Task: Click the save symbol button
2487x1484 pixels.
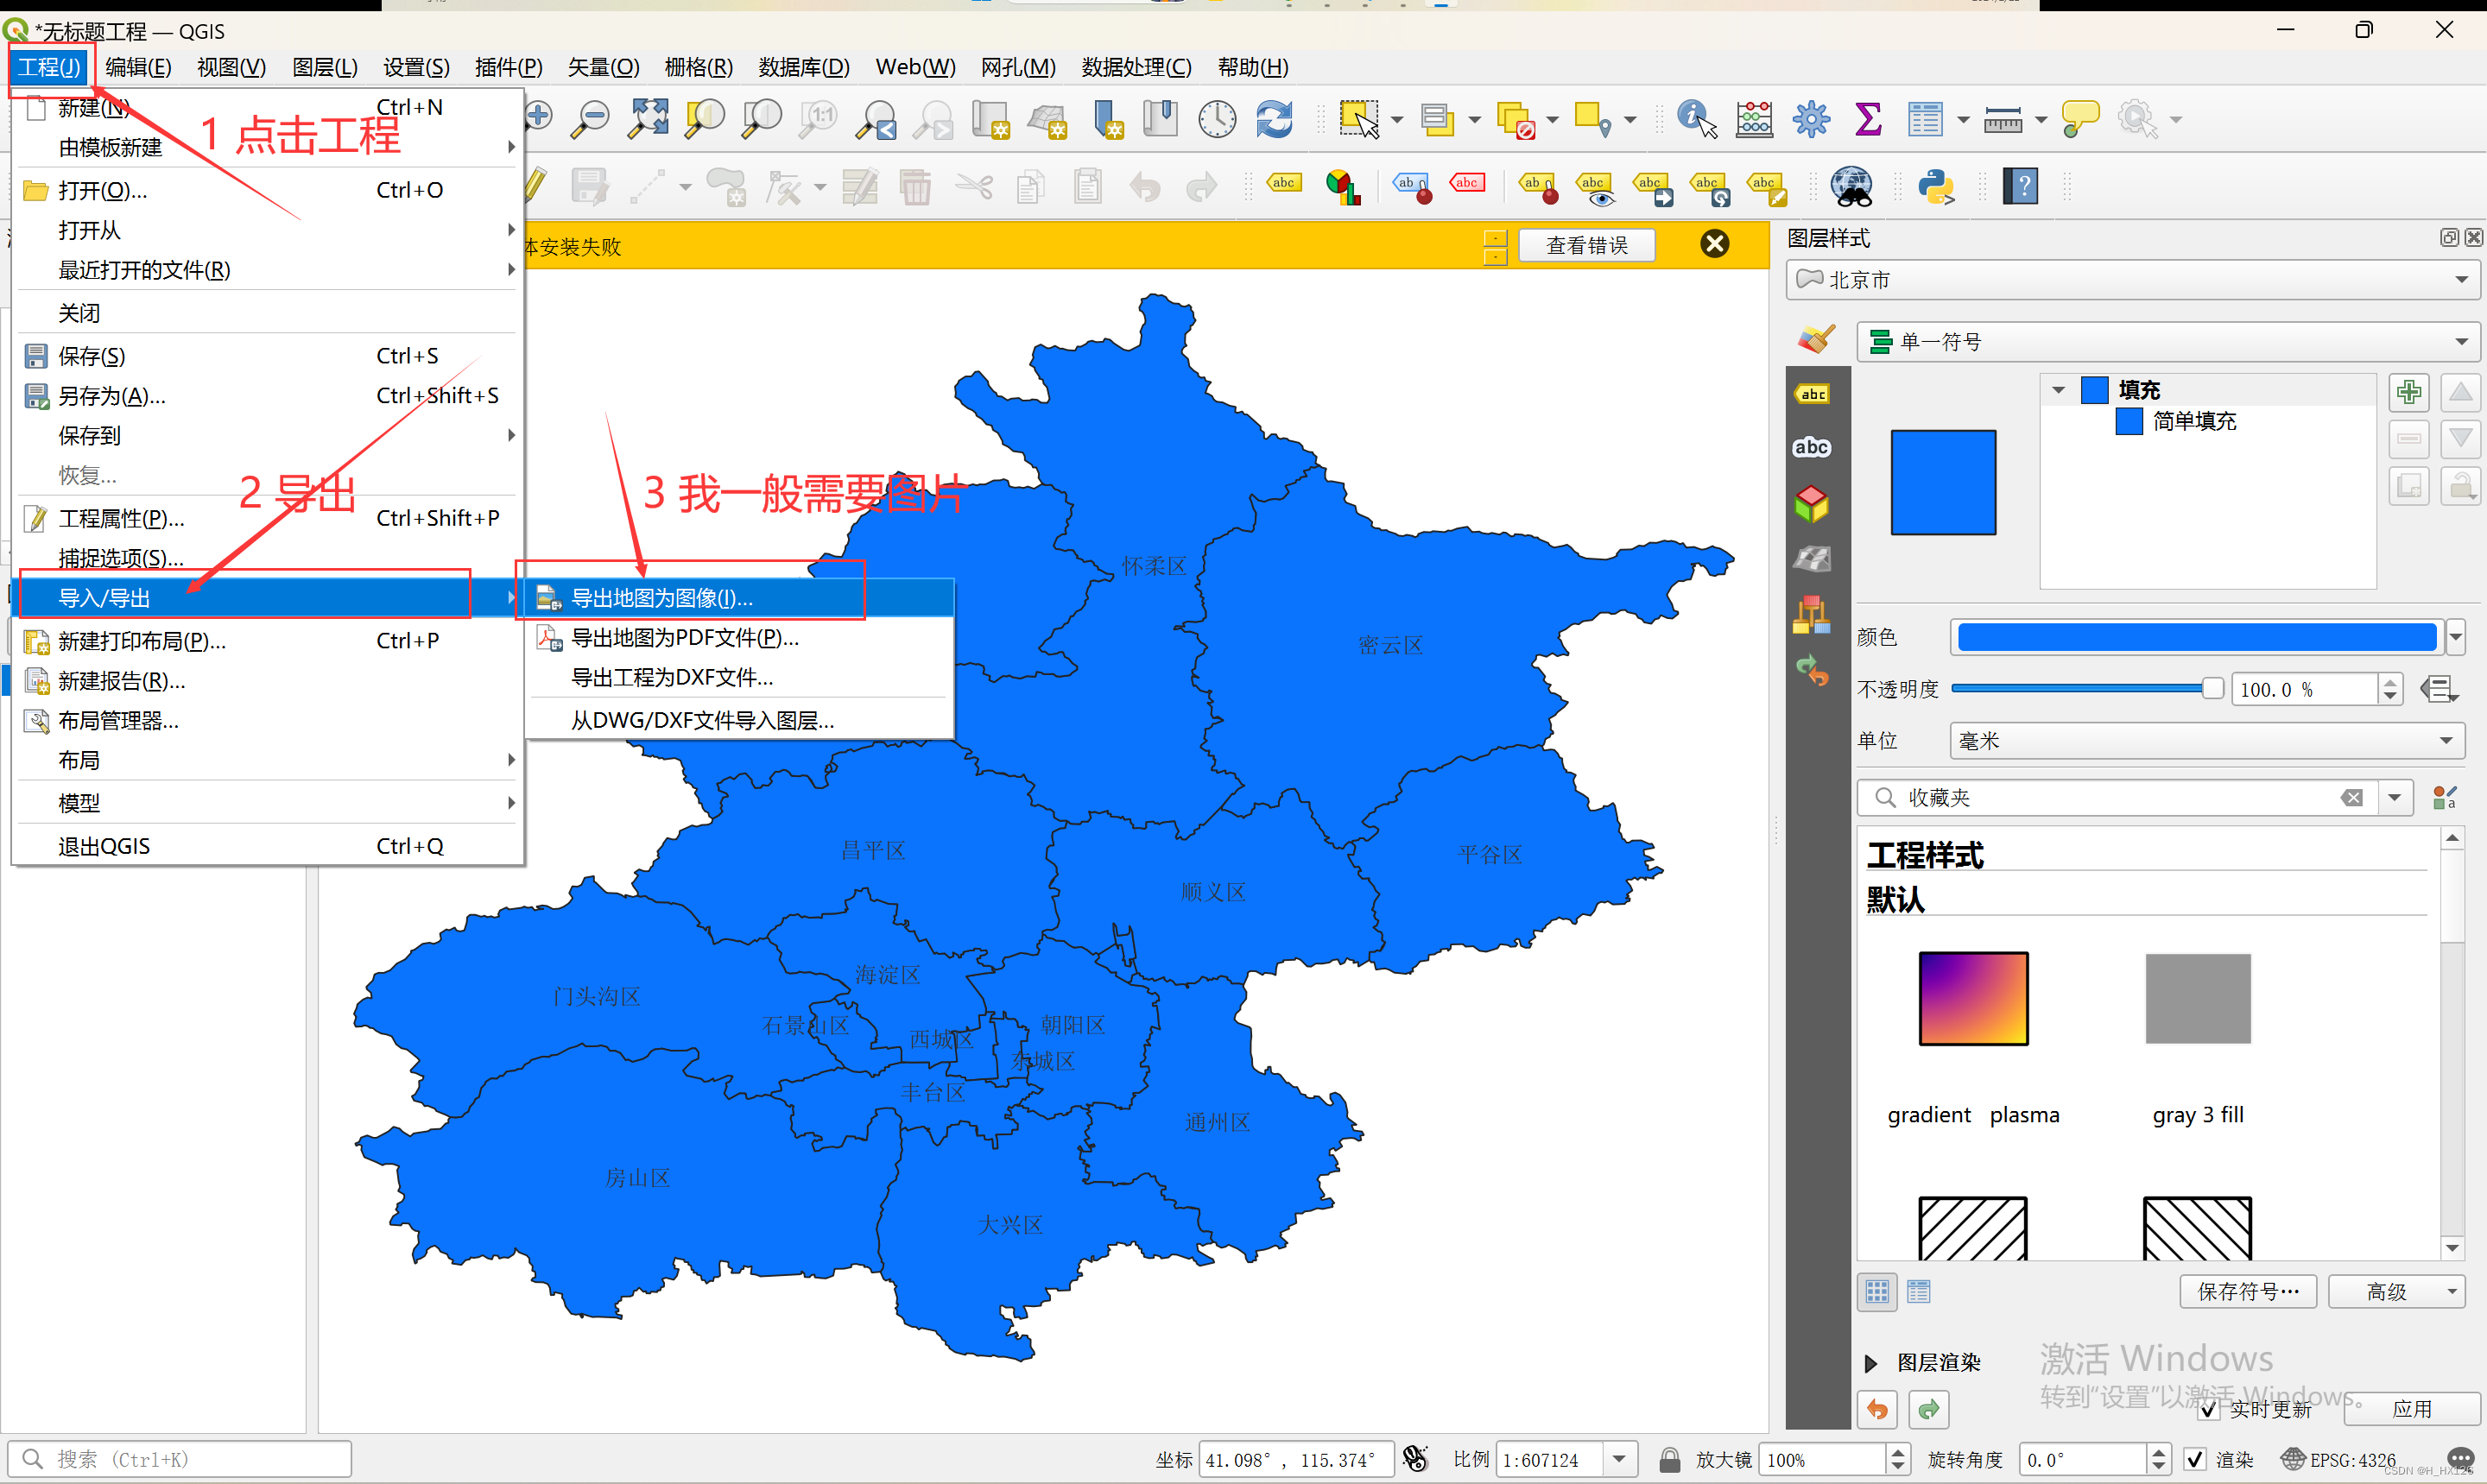Action: [x=2247, y=1291]
